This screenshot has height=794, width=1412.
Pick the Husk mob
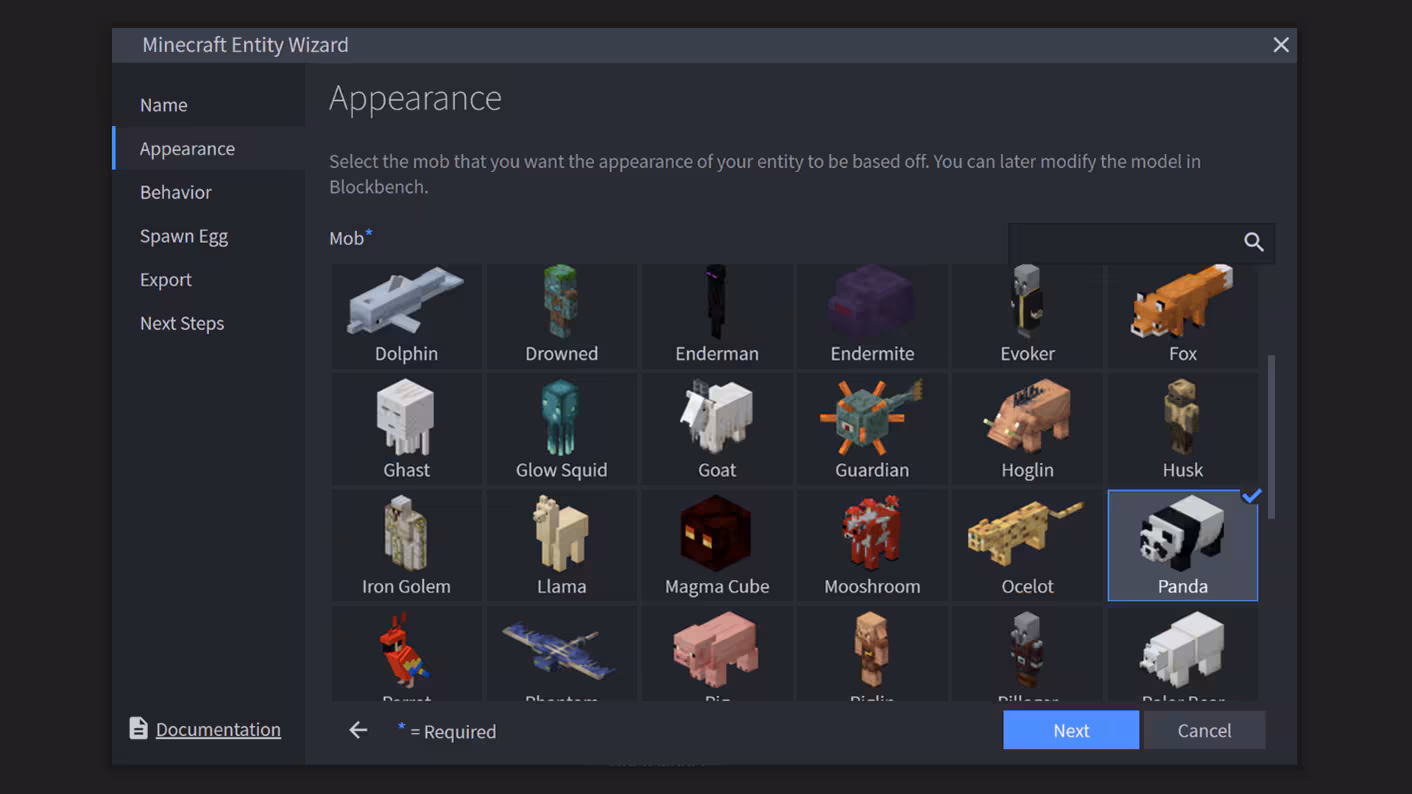click(1182, 429)
